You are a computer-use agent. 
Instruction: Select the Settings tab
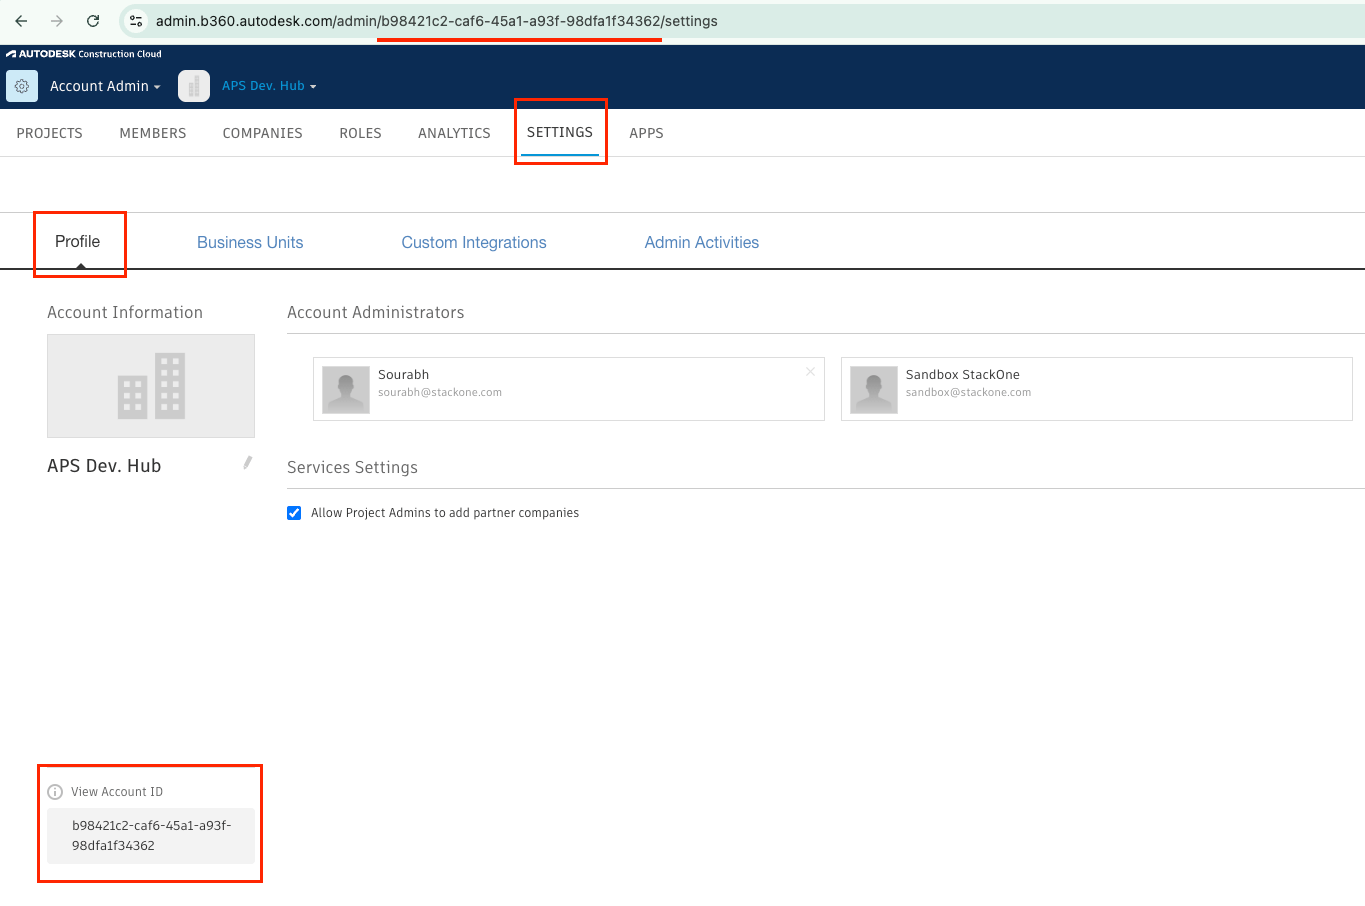tap(560, 132)
